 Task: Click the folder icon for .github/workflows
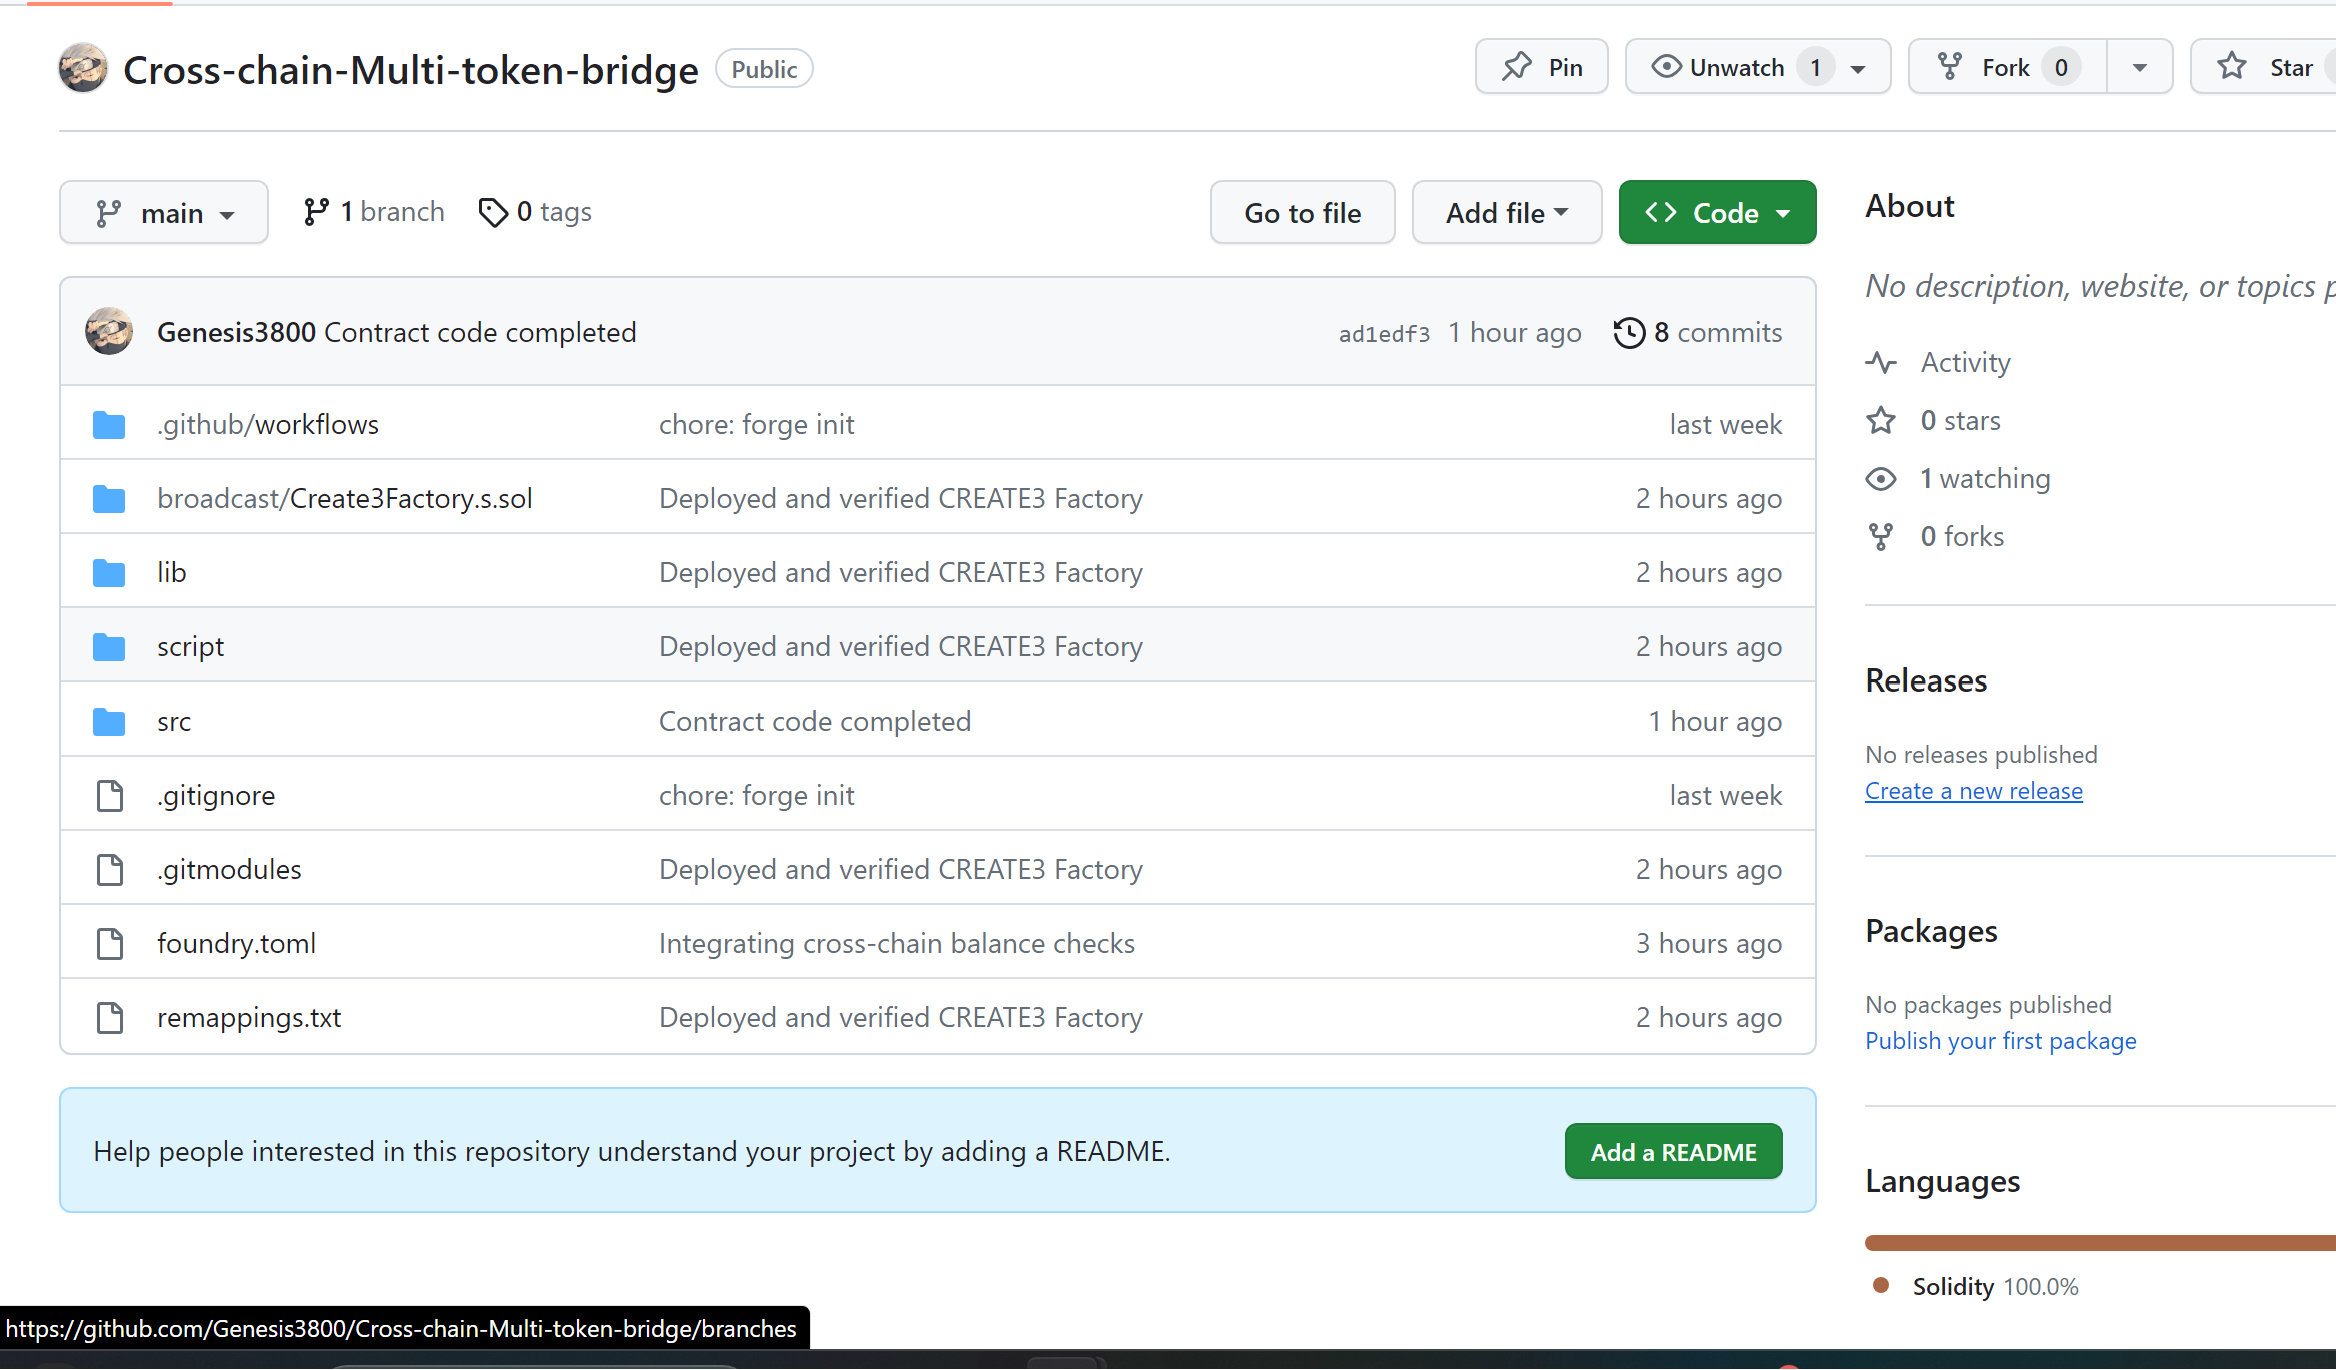pos(109,425)
